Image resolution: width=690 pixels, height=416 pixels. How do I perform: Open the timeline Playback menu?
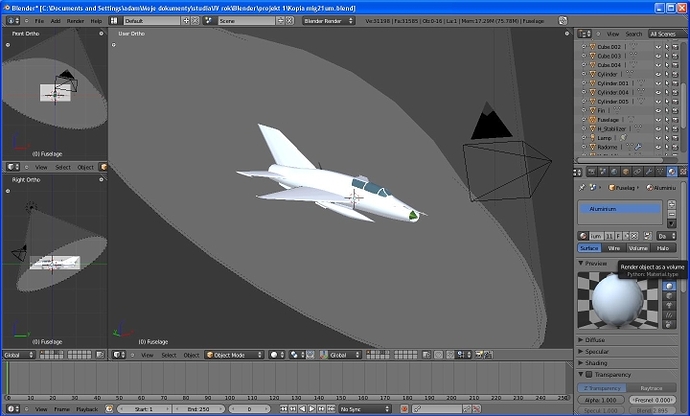[87, 409]
